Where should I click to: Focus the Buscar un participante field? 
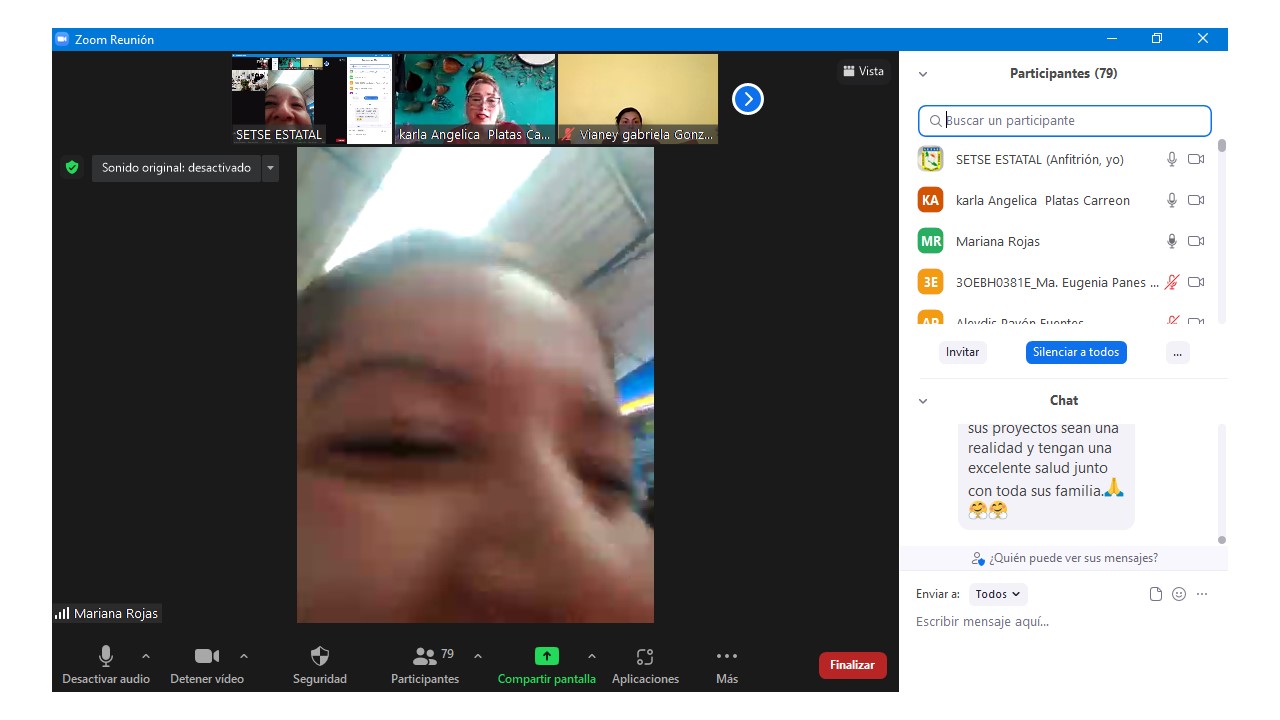[1065, 121]
